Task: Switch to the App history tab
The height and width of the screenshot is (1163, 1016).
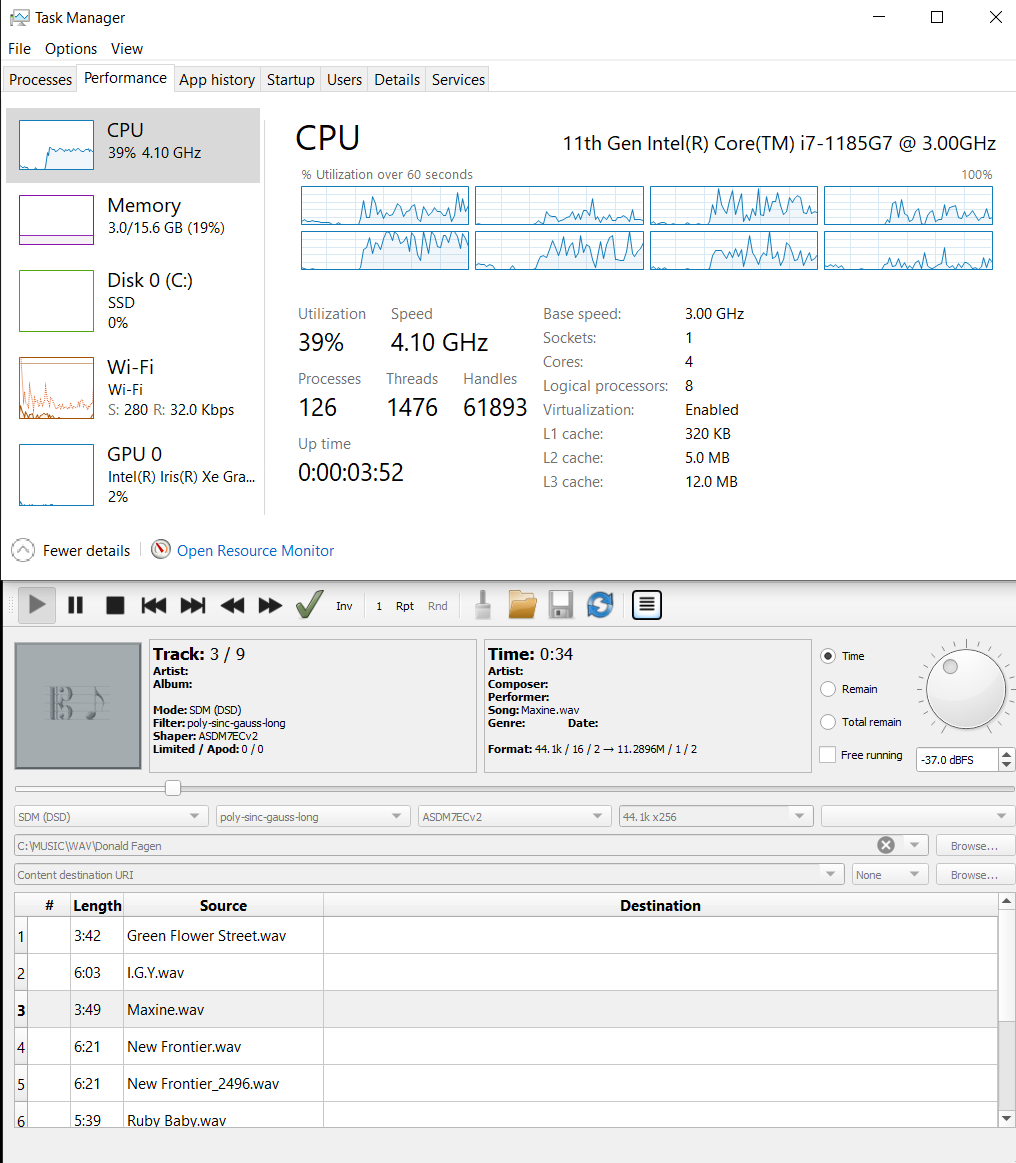Action: point(217,79)
